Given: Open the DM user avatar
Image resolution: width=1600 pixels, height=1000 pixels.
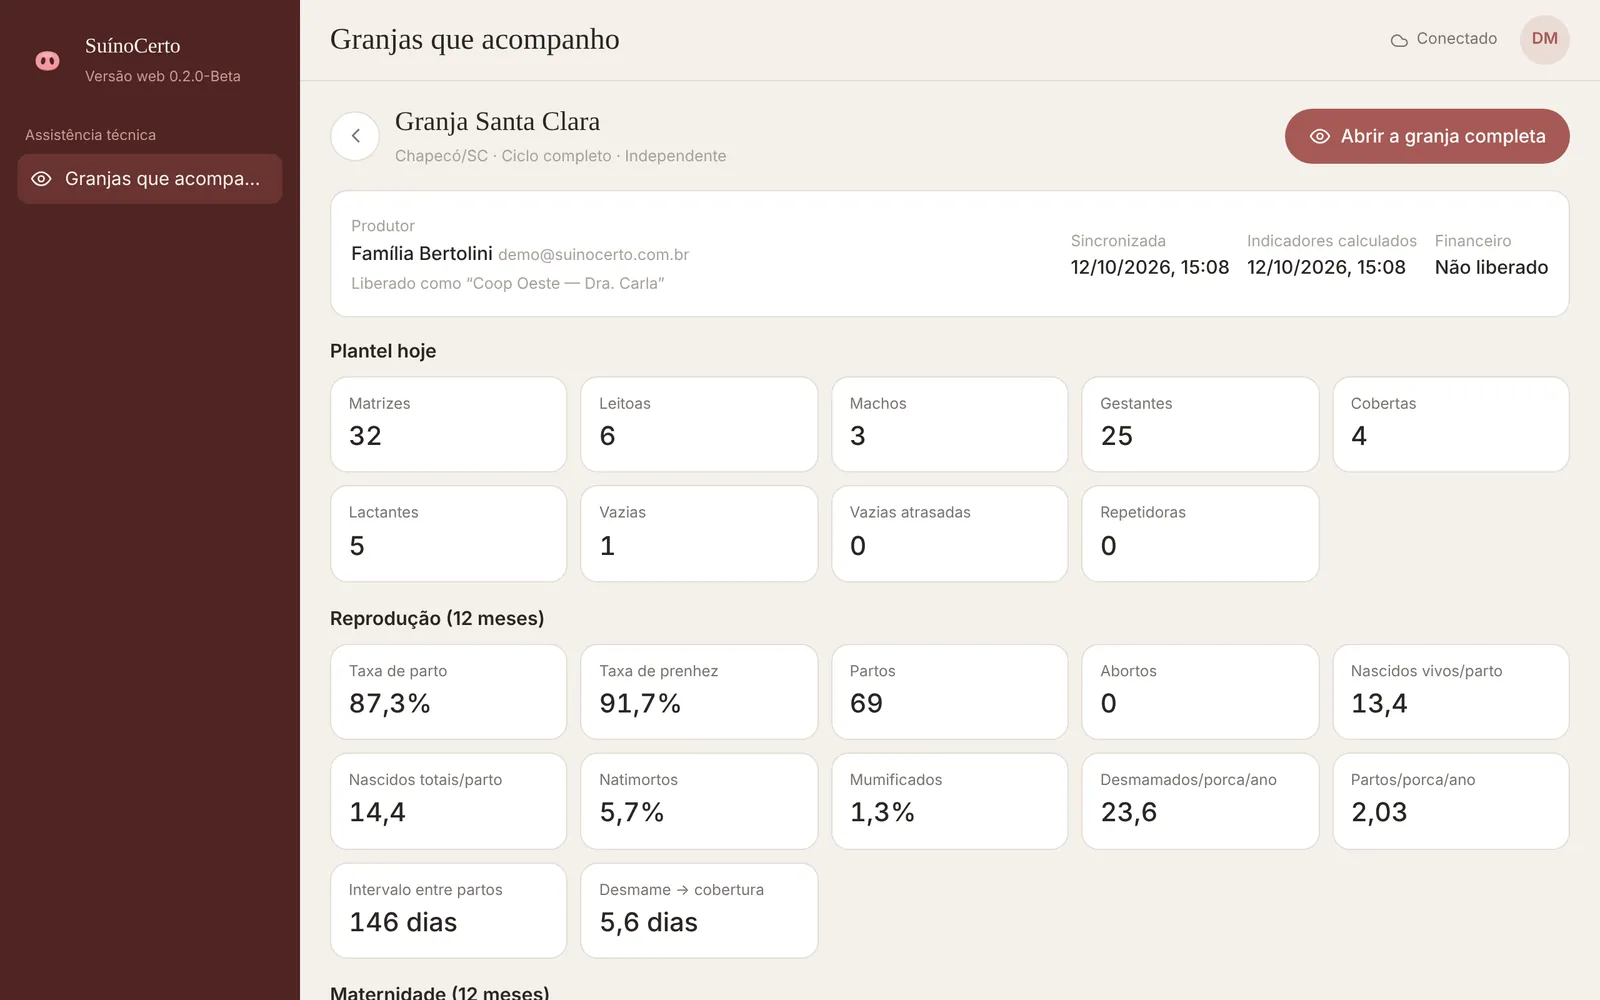Looking at the screenshot, I should (x=1544, y=39).
